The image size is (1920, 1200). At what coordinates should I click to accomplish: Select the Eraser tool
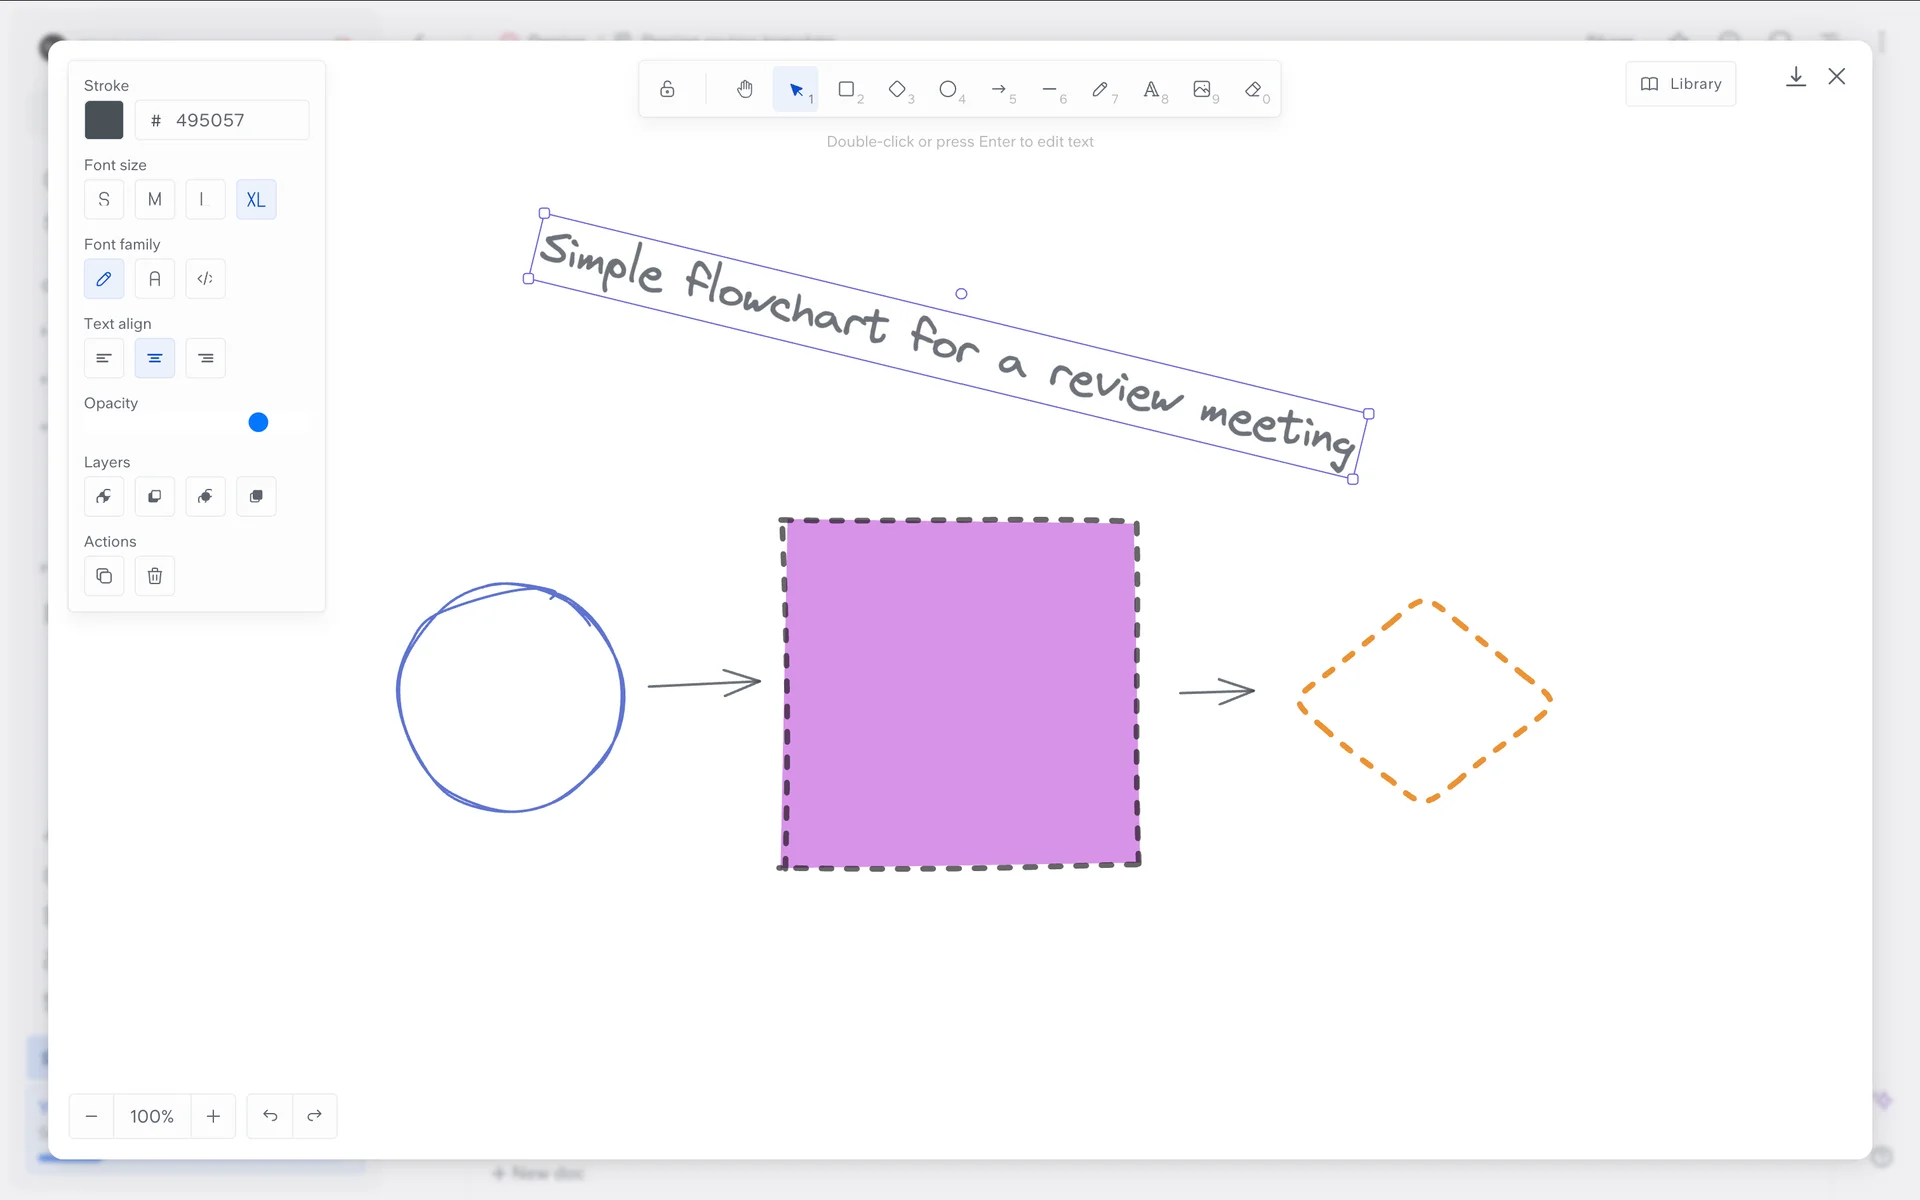point(1253,90)
